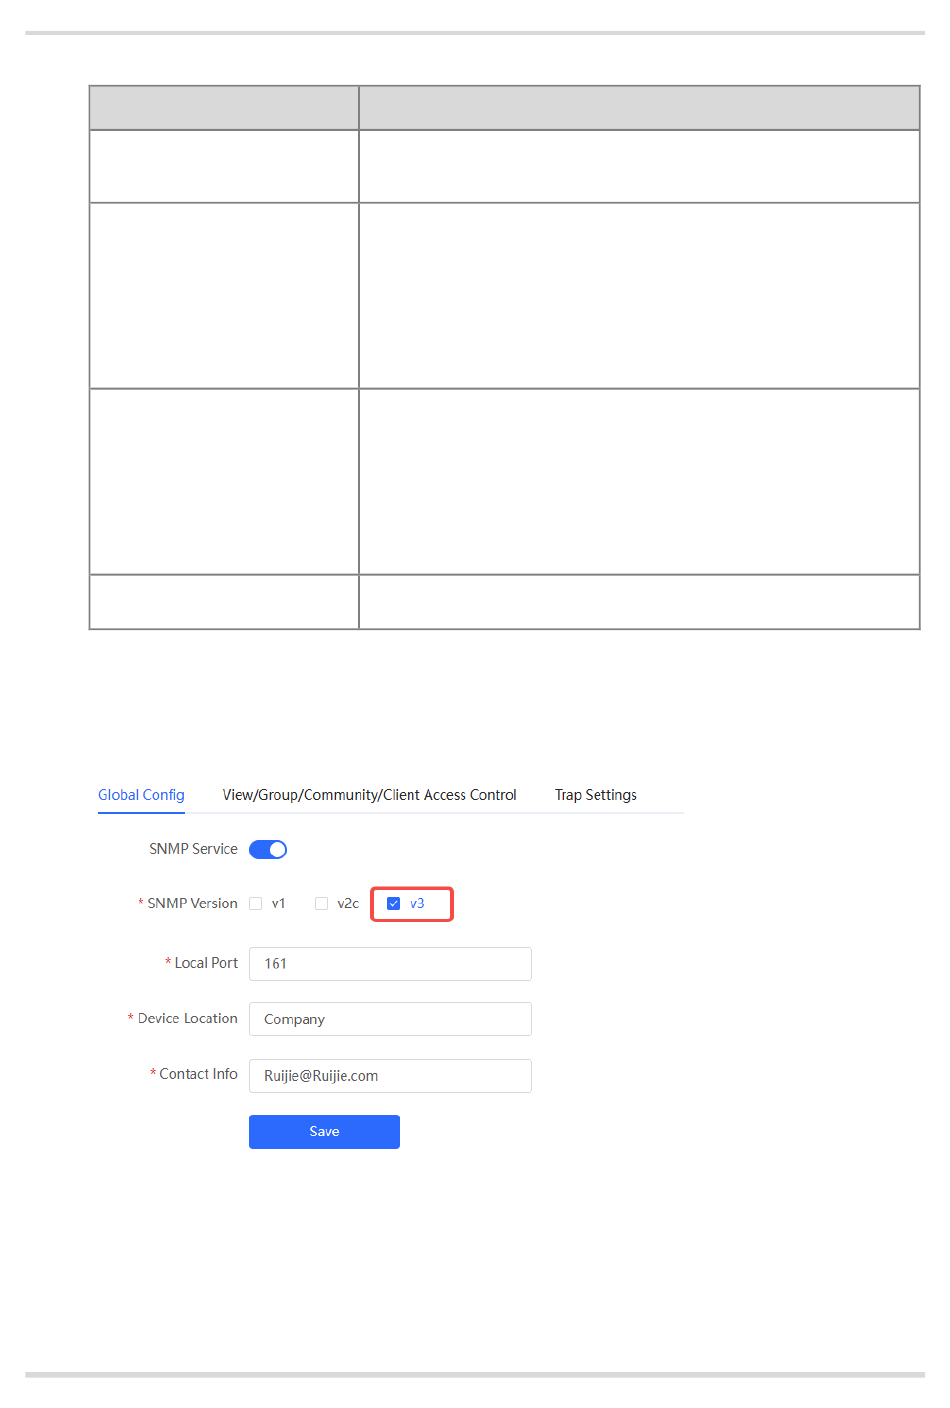Click the gray right header cell of table
950x1408 pixels.
coord(639,108)
